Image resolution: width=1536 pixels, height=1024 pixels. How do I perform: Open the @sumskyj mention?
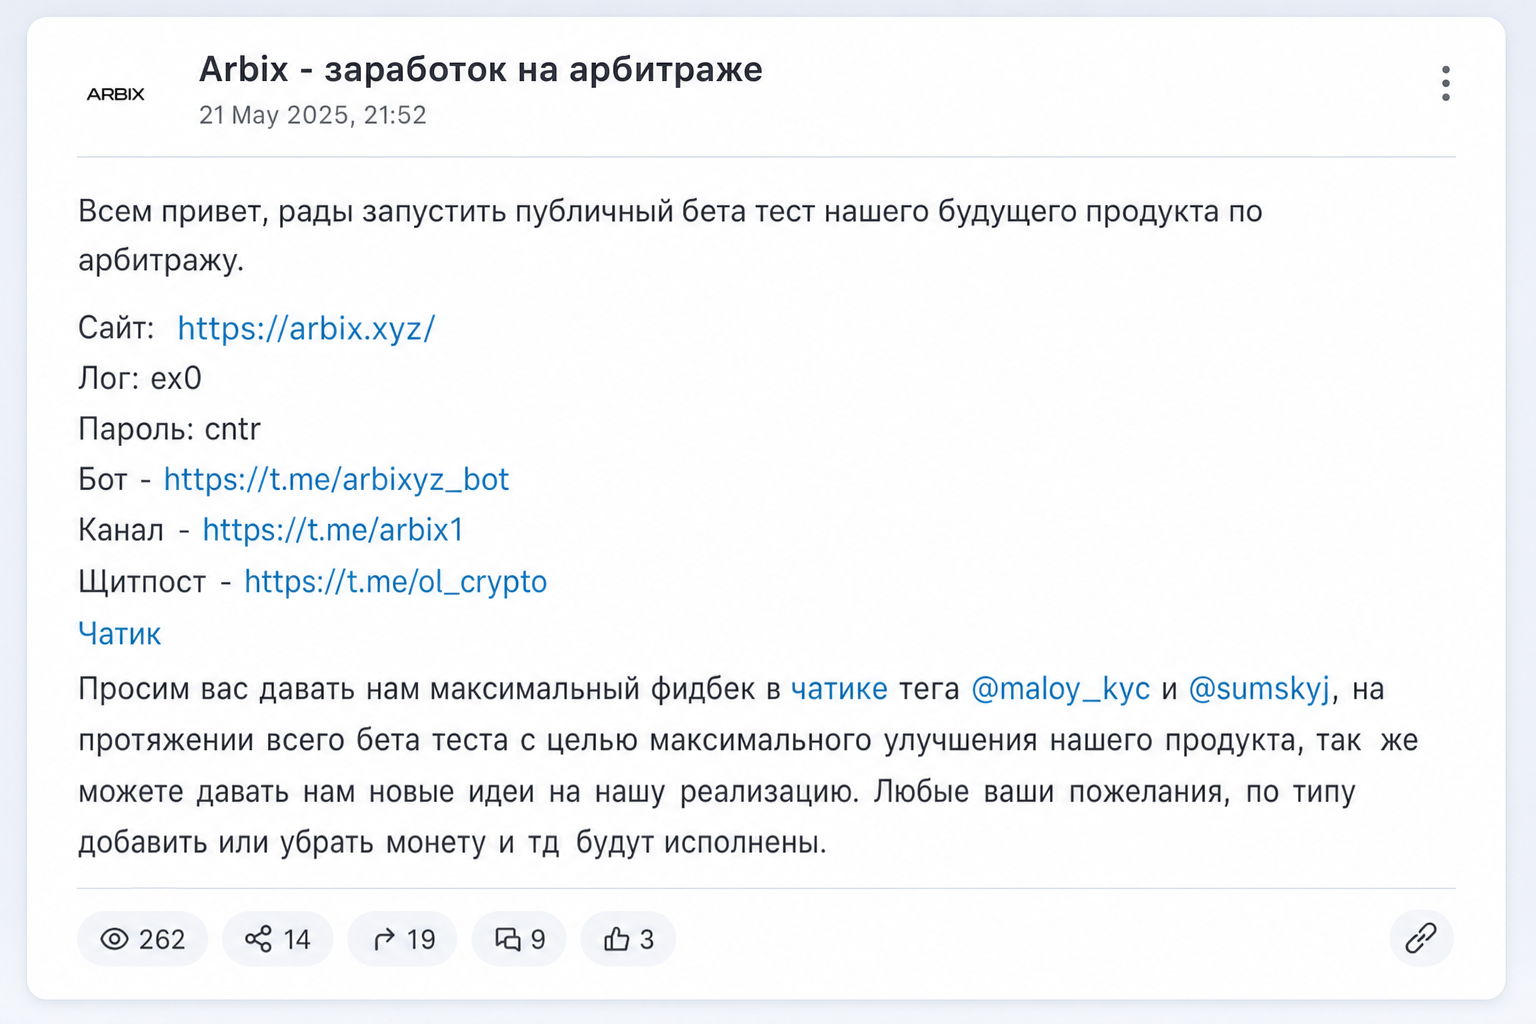(x=1259, y=689)
